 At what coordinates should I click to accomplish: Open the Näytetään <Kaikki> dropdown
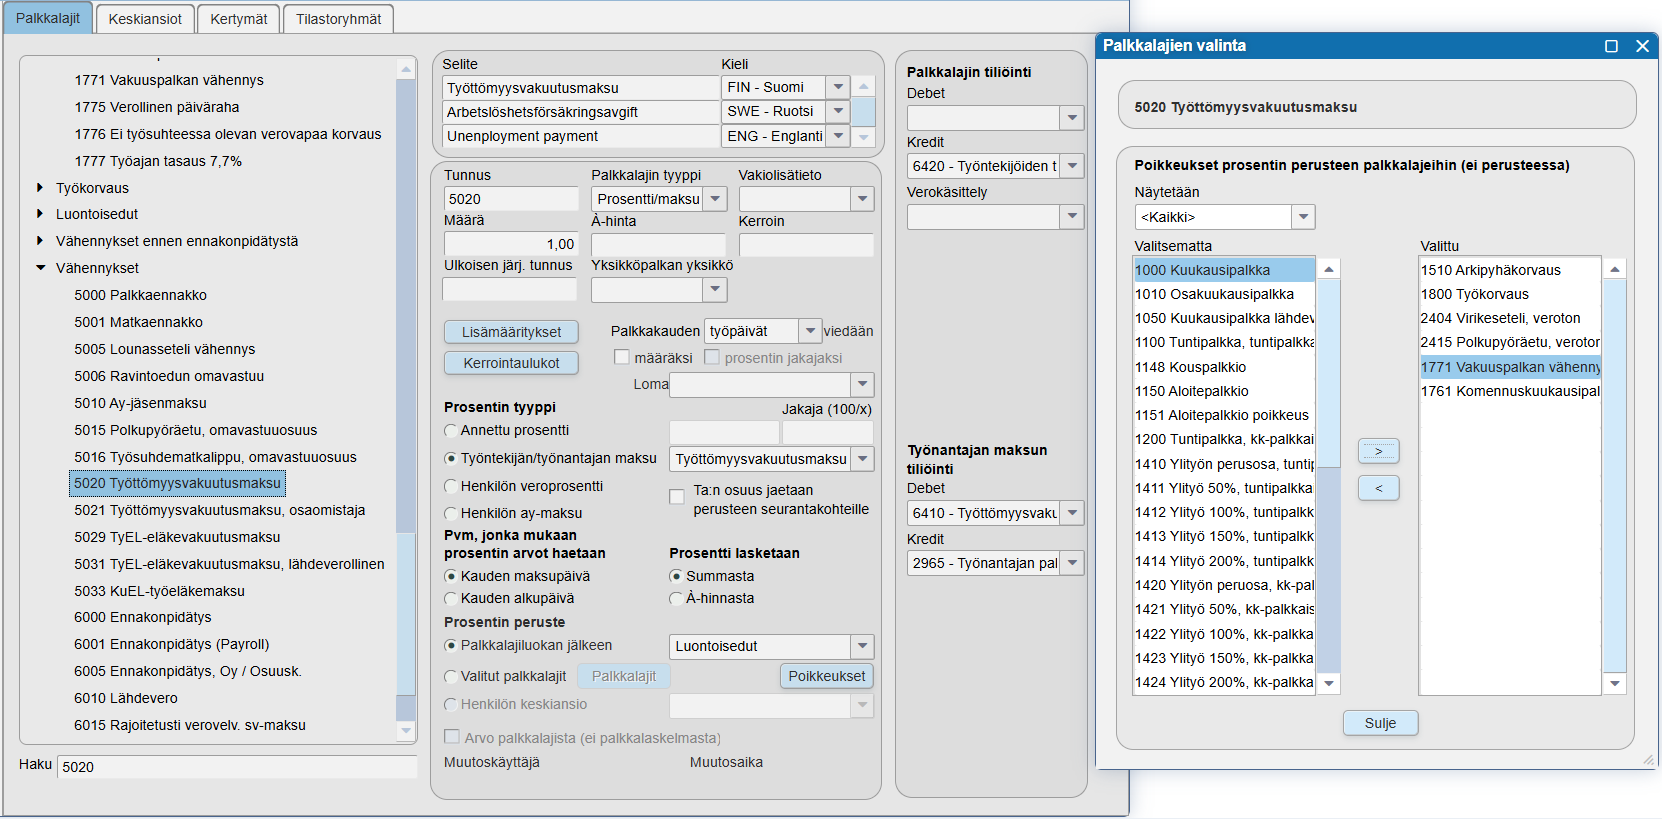(1303, 217)
